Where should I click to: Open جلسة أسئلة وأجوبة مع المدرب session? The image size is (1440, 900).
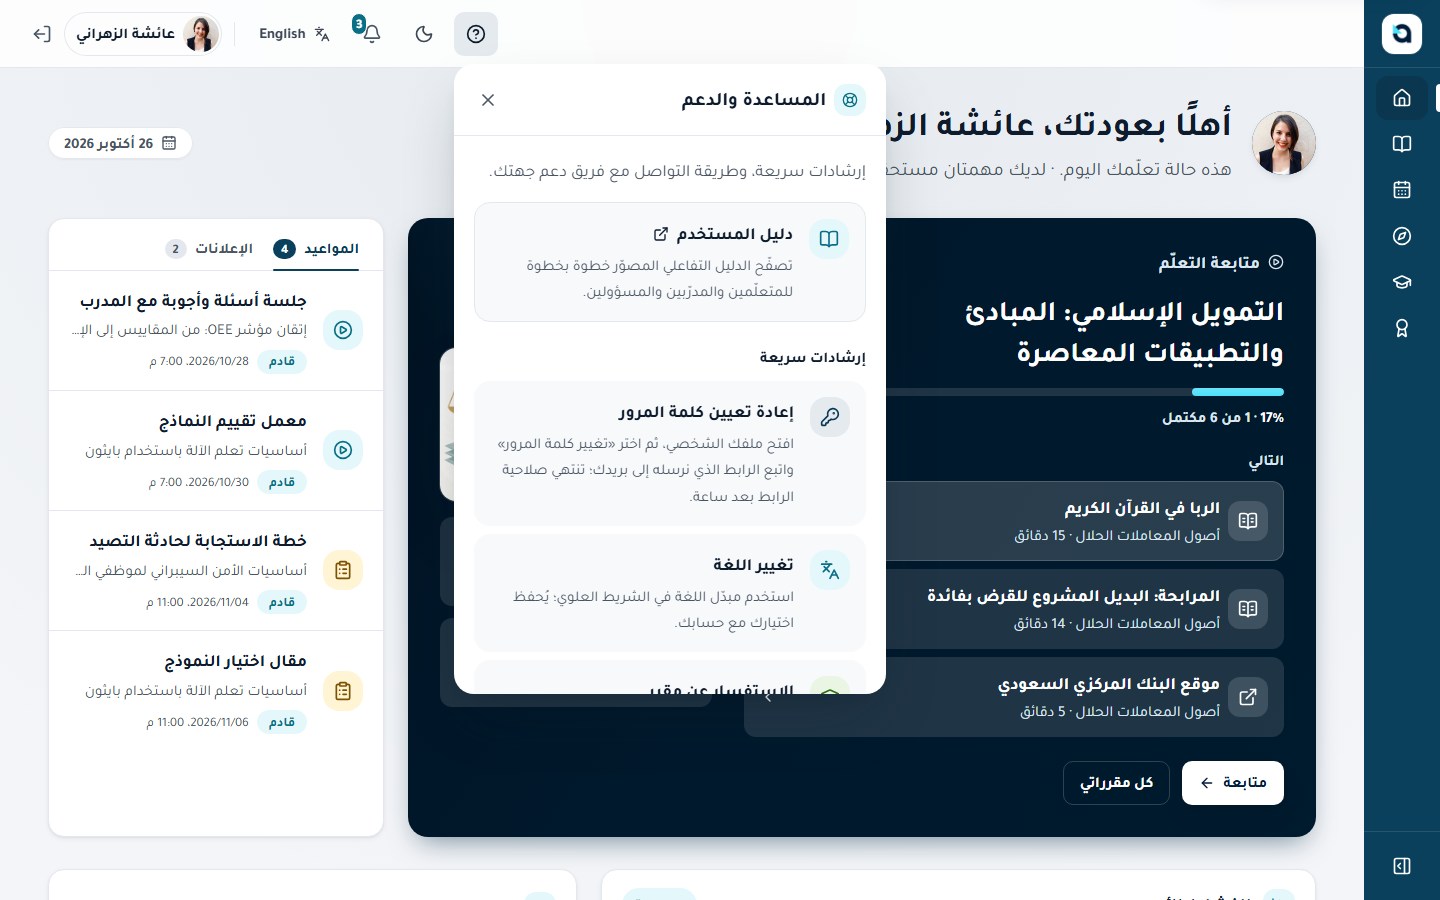tap(216, 331)
